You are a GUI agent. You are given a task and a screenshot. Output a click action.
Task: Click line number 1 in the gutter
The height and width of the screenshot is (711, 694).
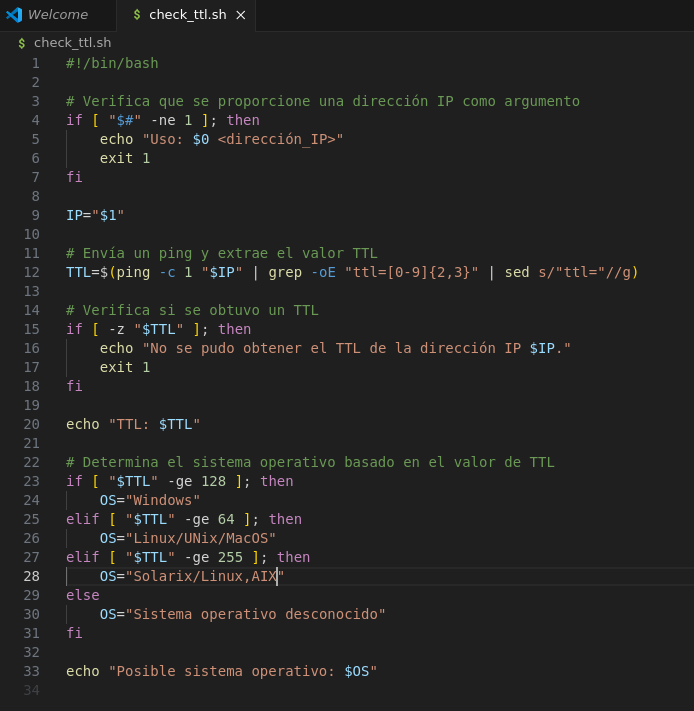35,63
